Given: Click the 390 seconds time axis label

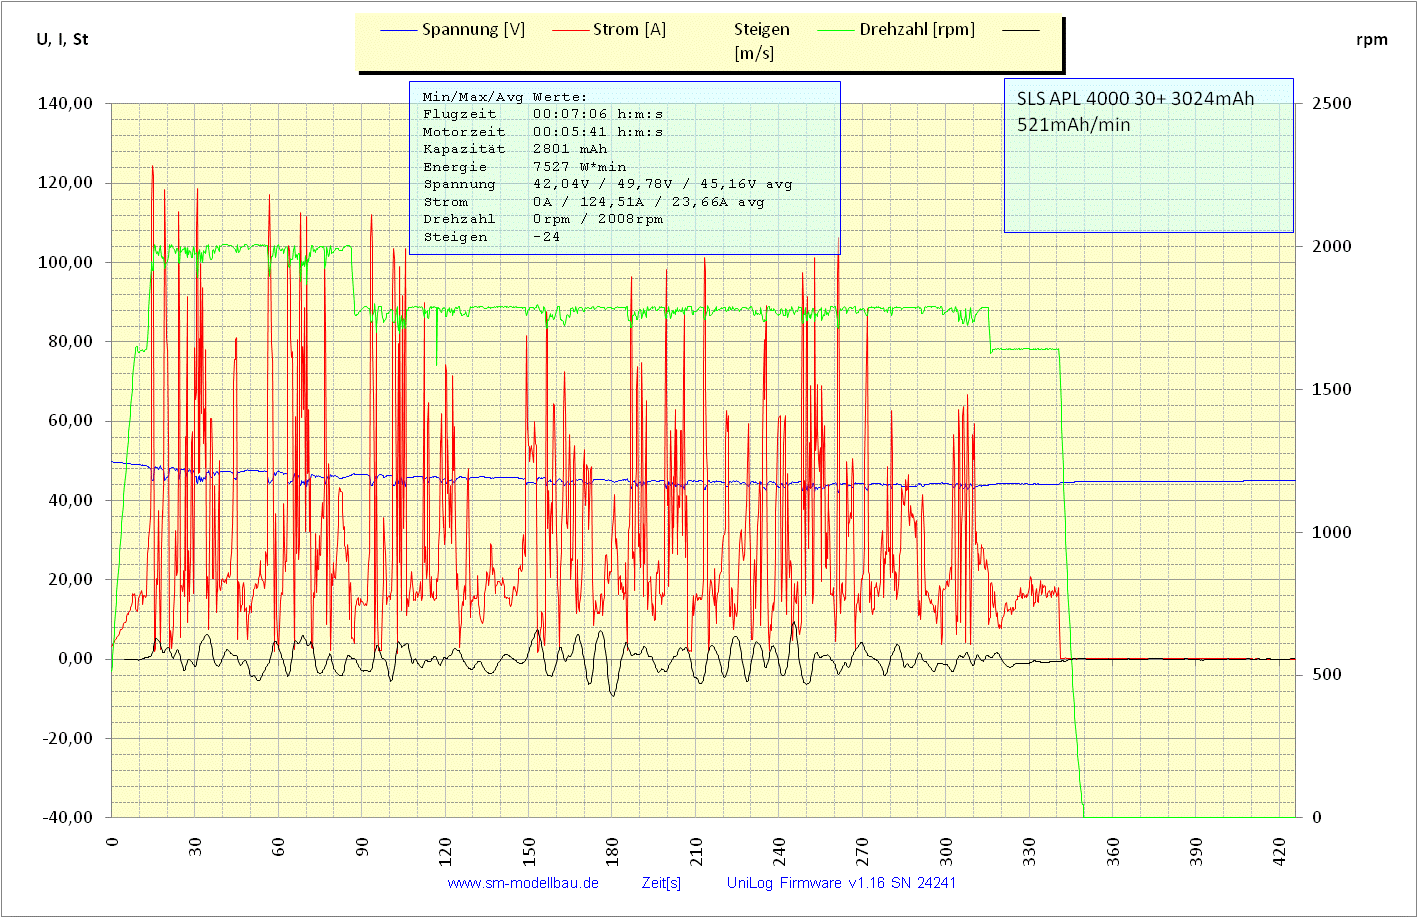Looking at the screenshot, I should [x=1198, y=852].
